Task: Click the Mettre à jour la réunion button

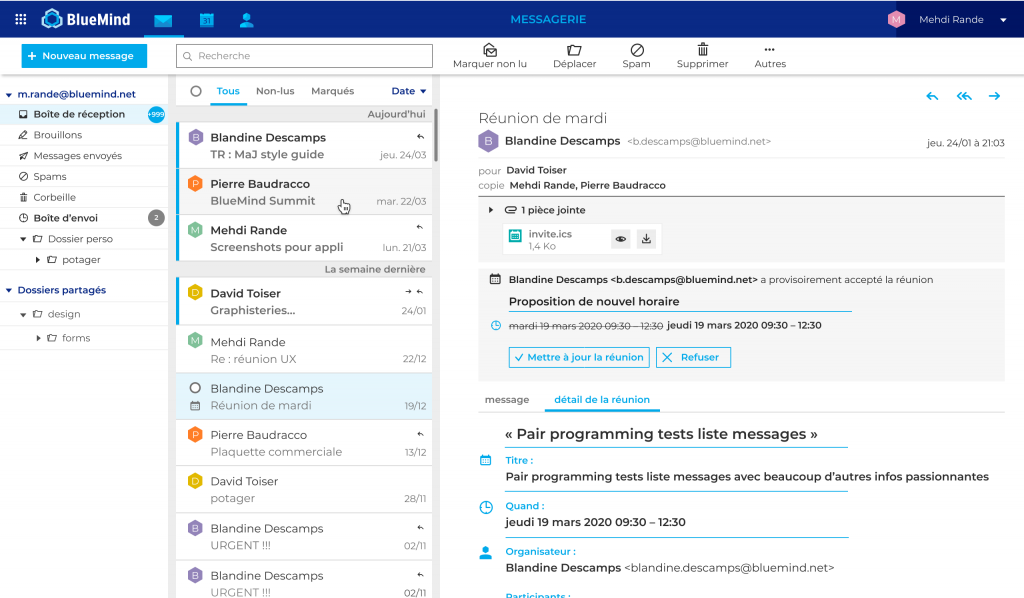Action: point(579,357)
